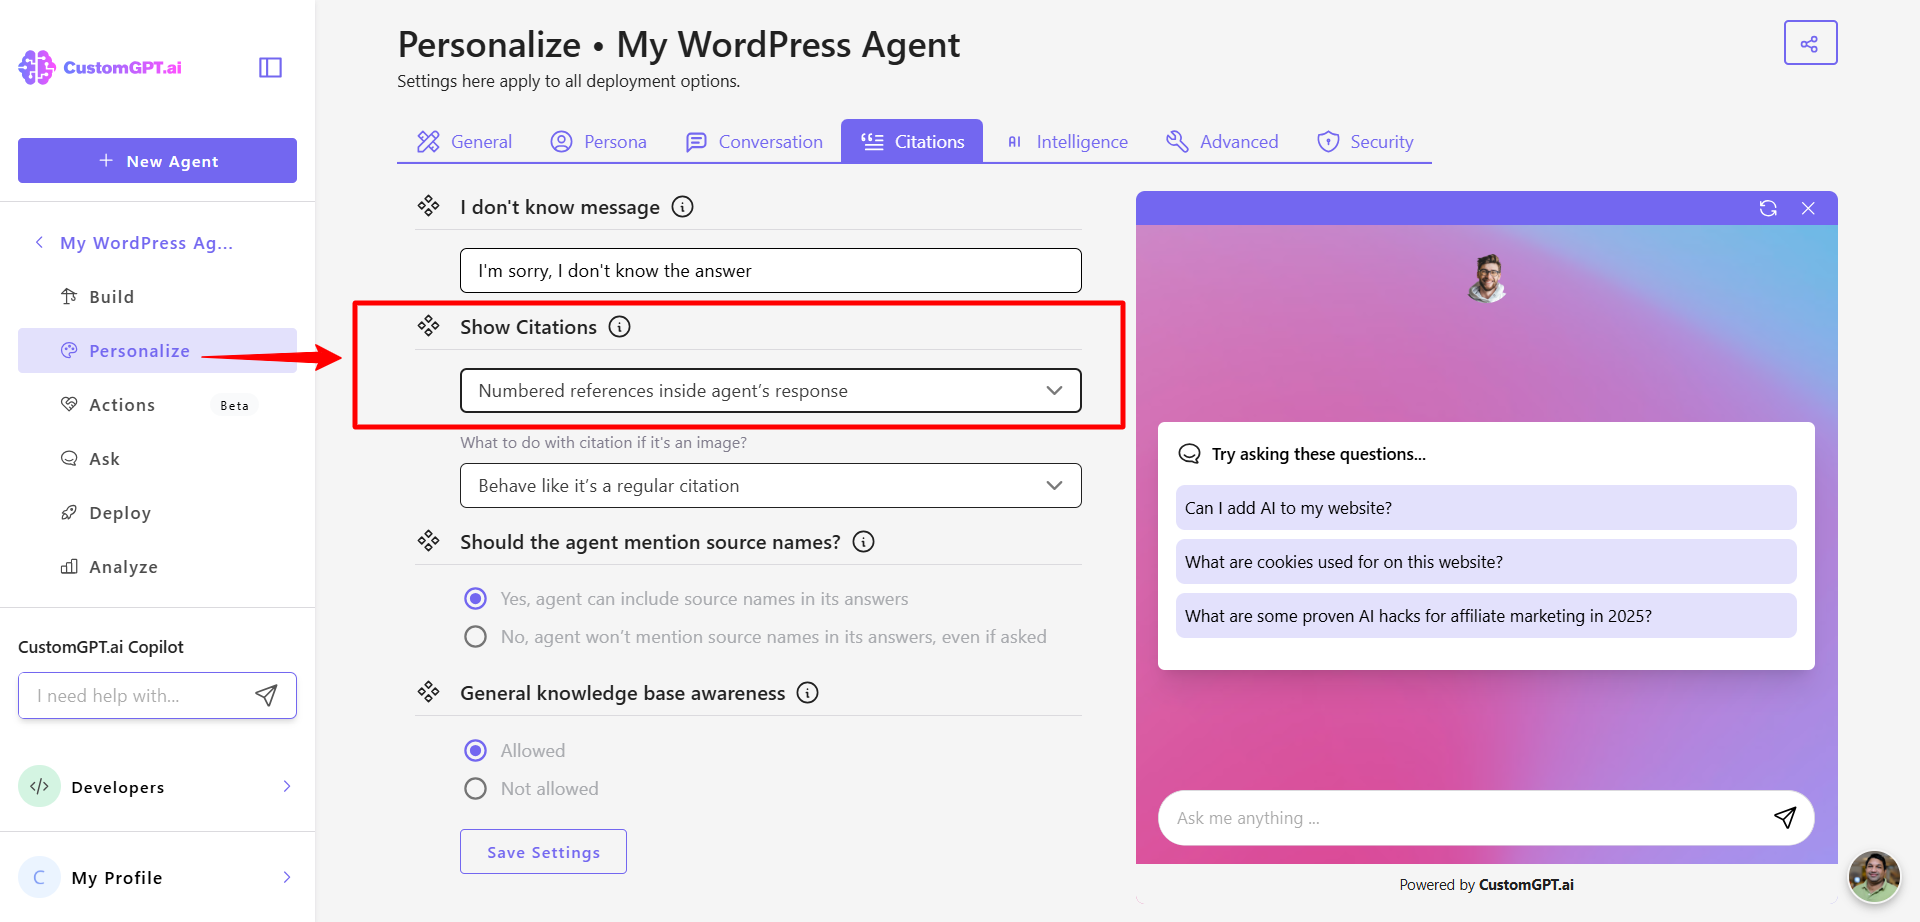Screen dimensions: 1920x922
Task: Select the Citations tab
Action: (x=912, y=141)
